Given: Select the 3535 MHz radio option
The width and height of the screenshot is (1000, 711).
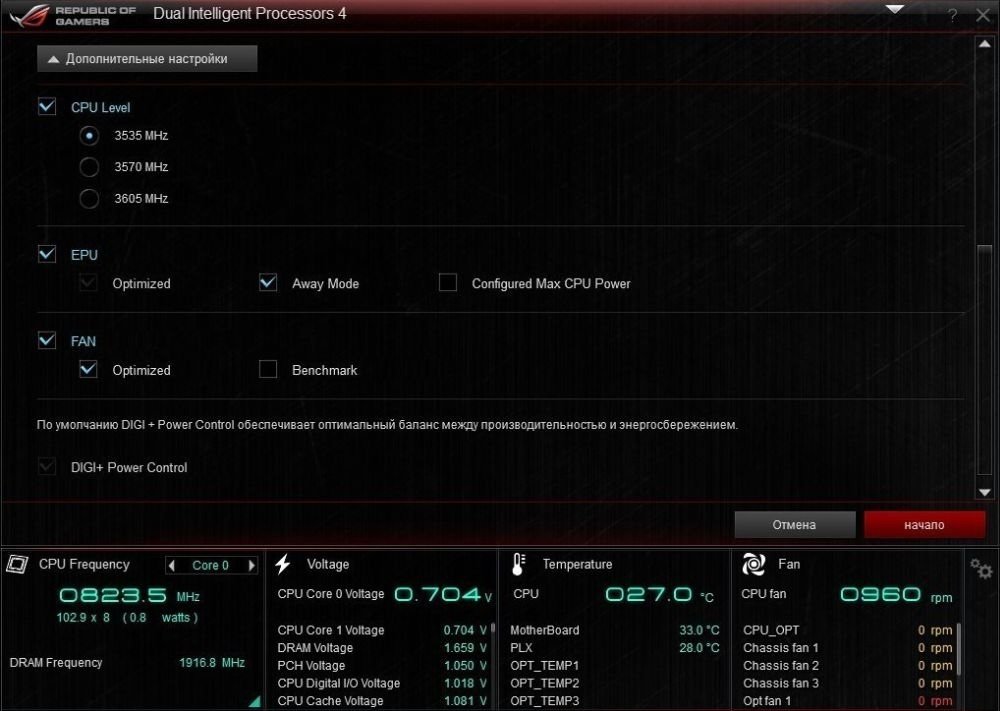Looking at the screenshot, I should (x=89, y=135).
